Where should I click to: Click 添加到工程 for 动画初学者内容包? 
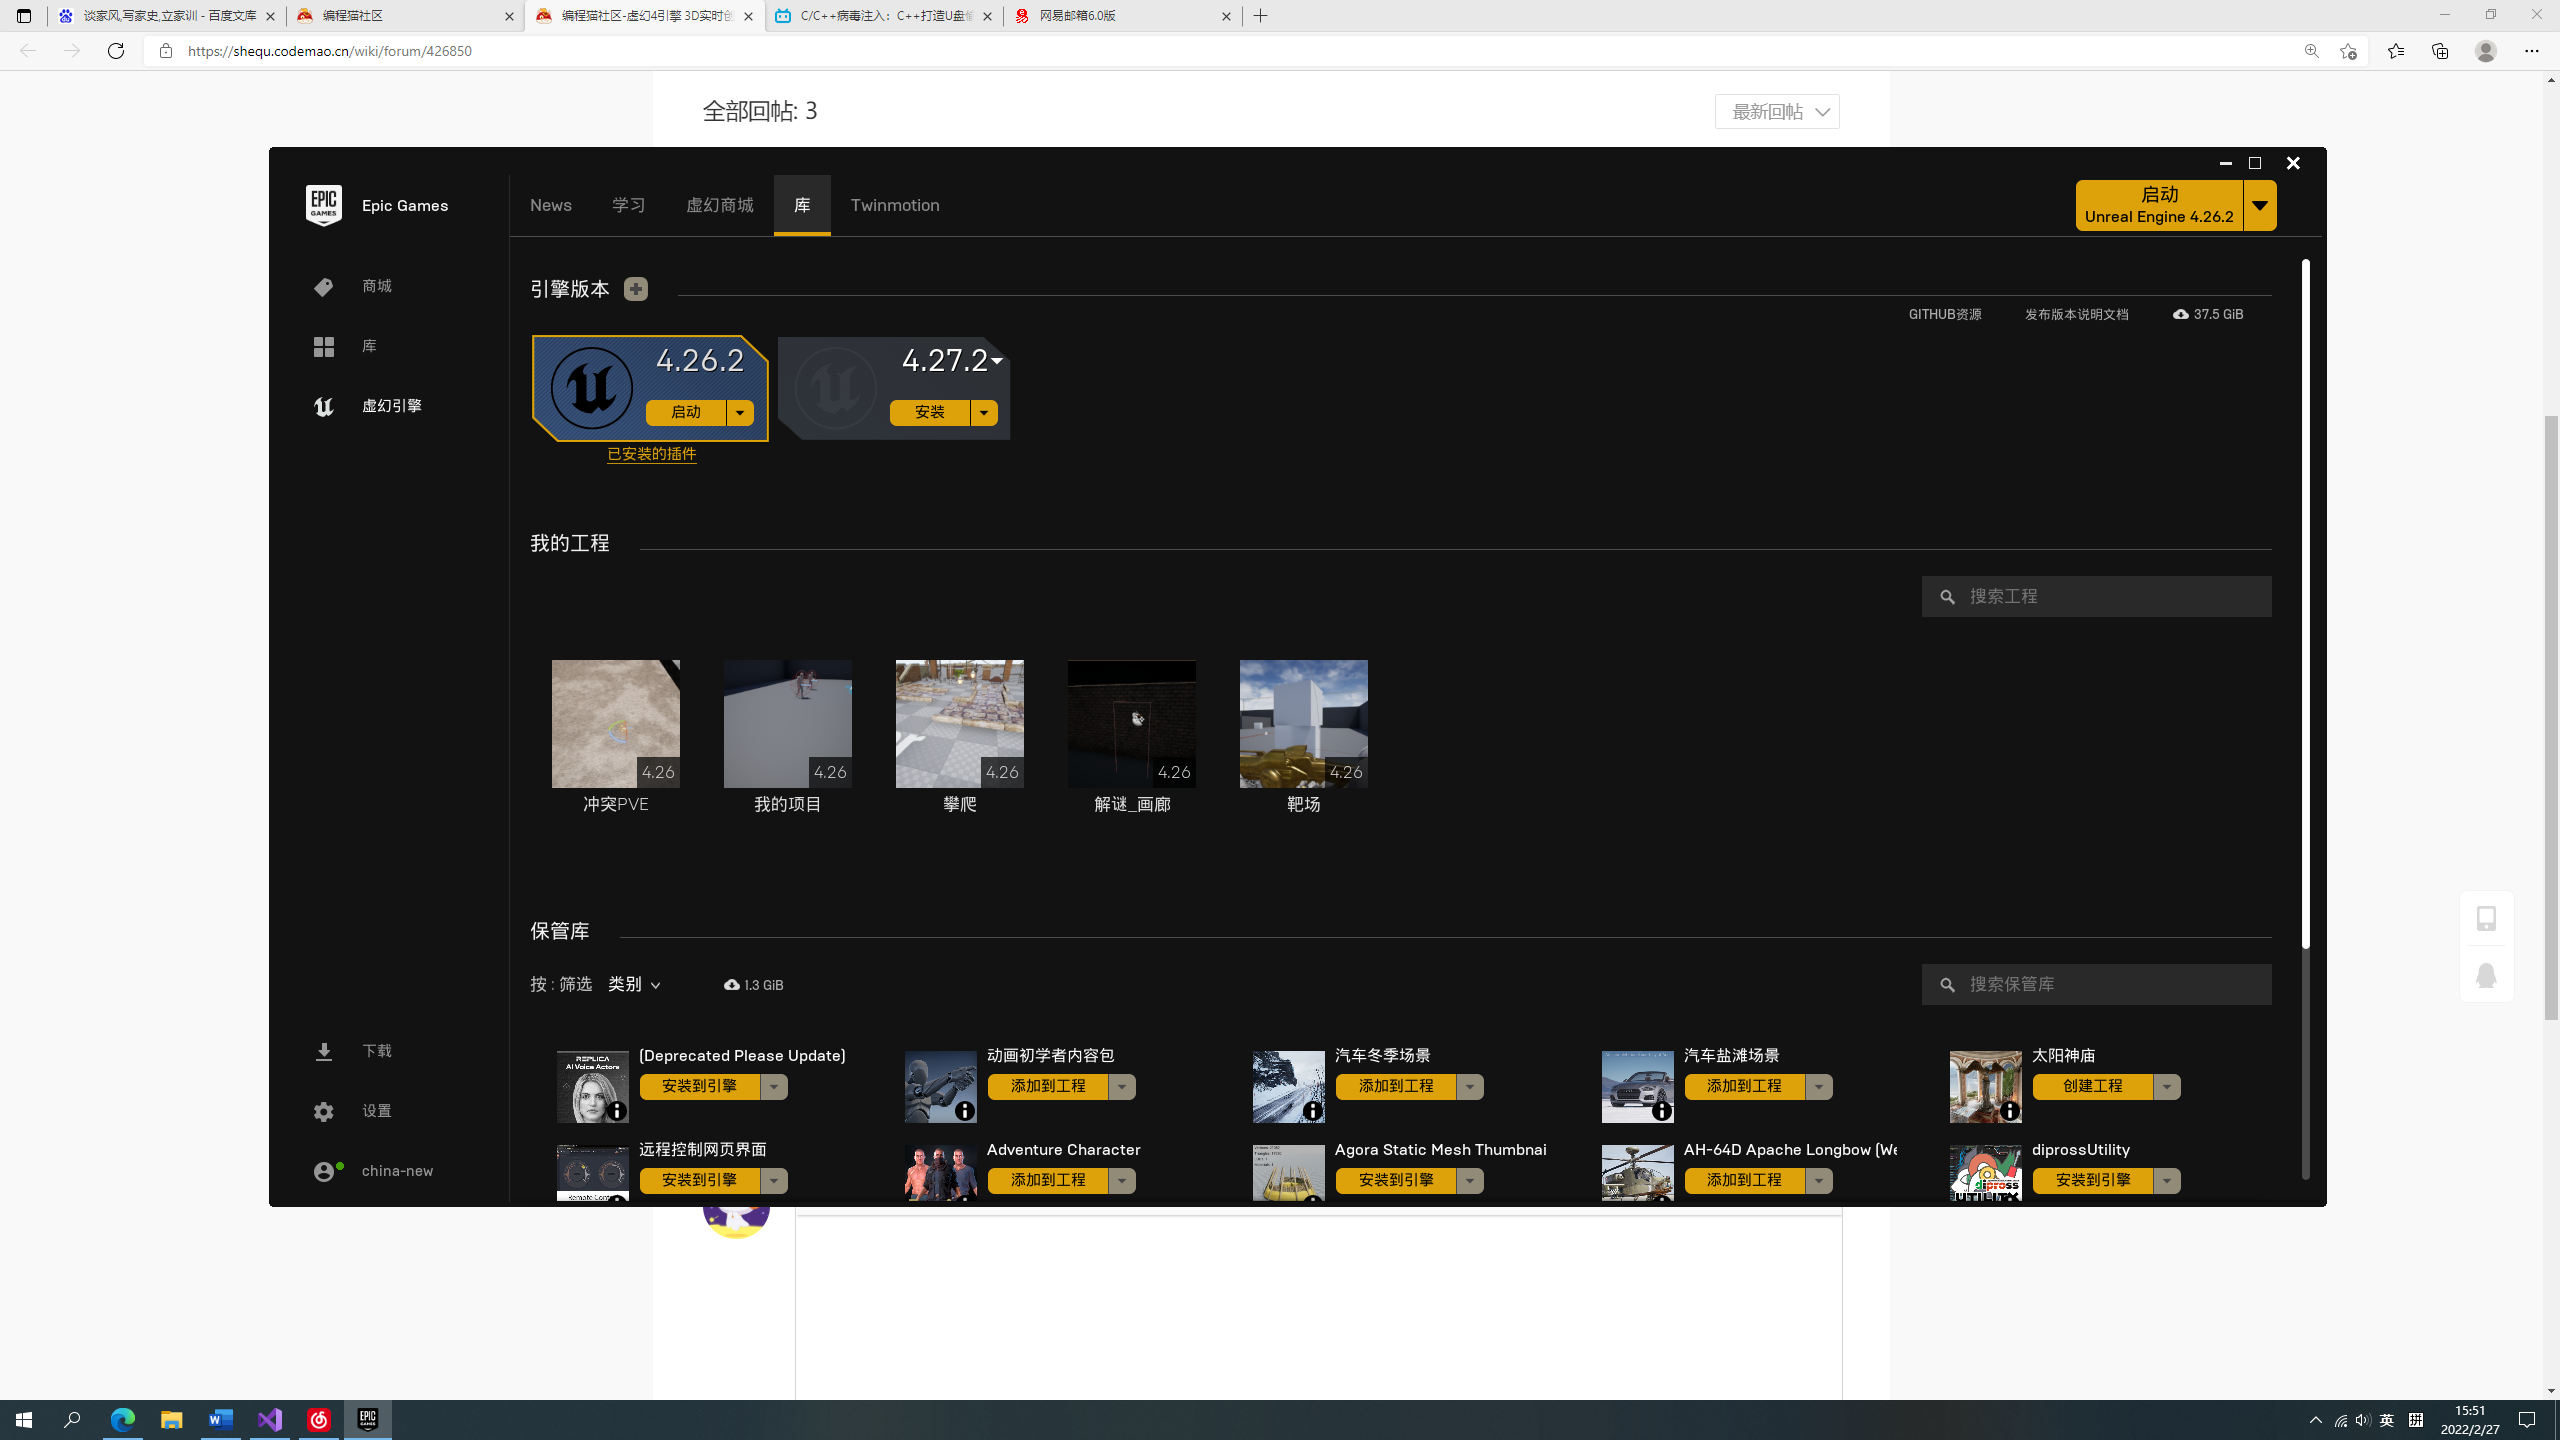pos(1048,1087)
